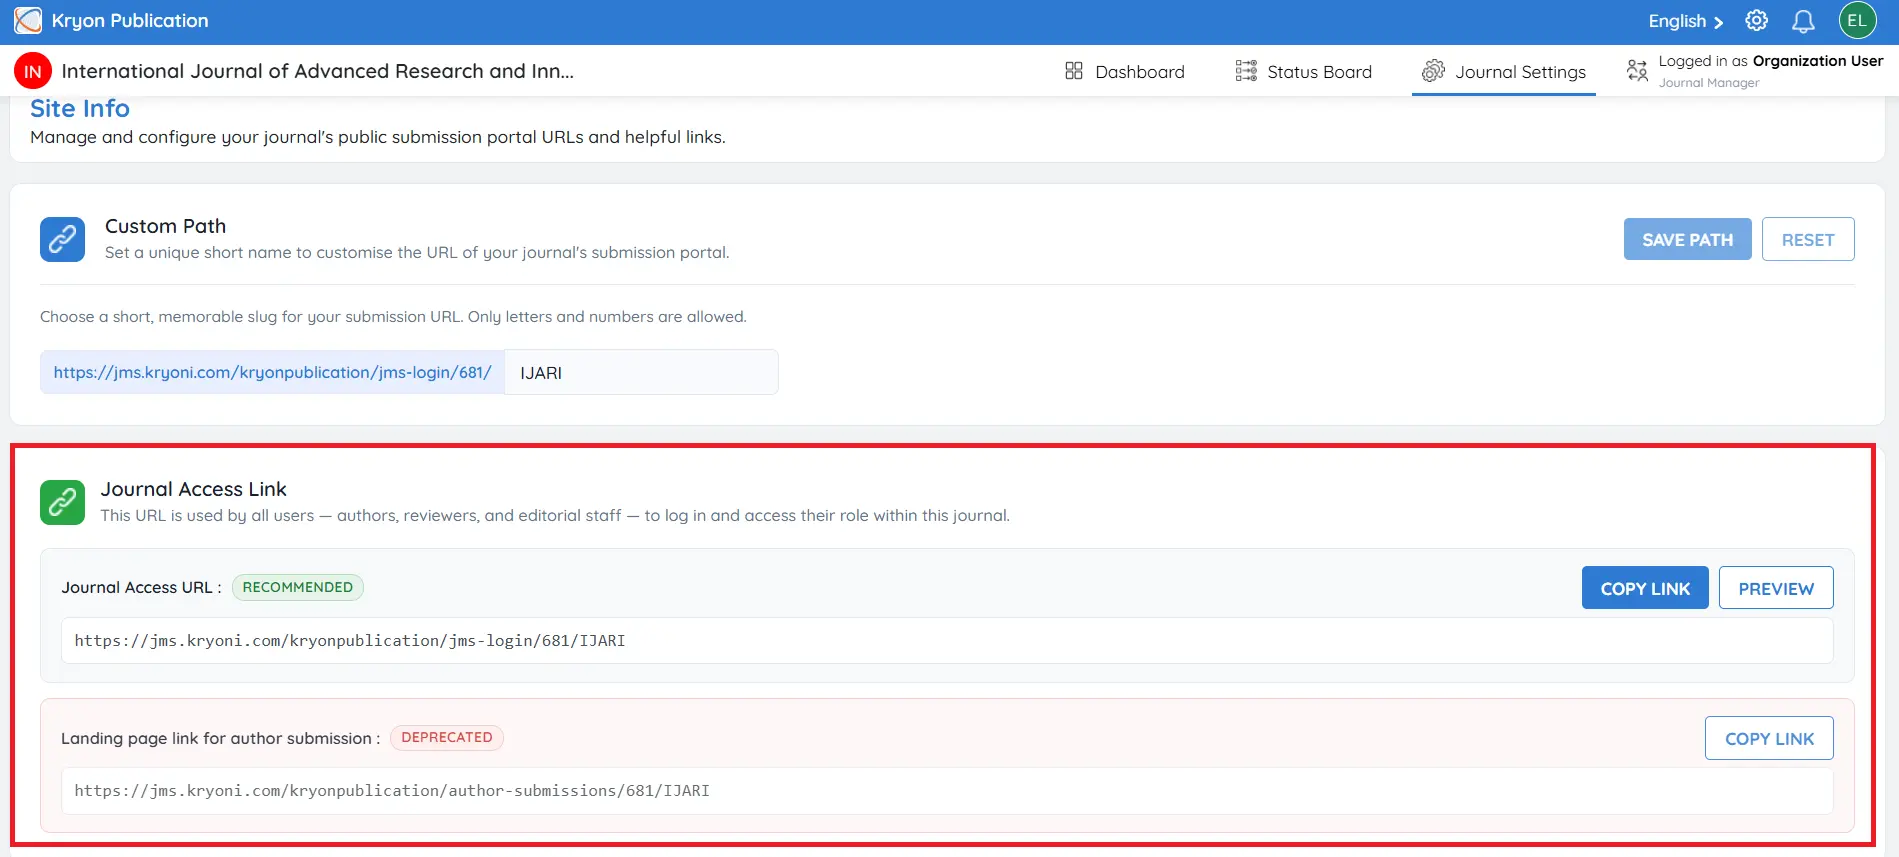1899x857 pixels.
Task: Click the RECOMMENDED badge
Action: coord(298,587)
